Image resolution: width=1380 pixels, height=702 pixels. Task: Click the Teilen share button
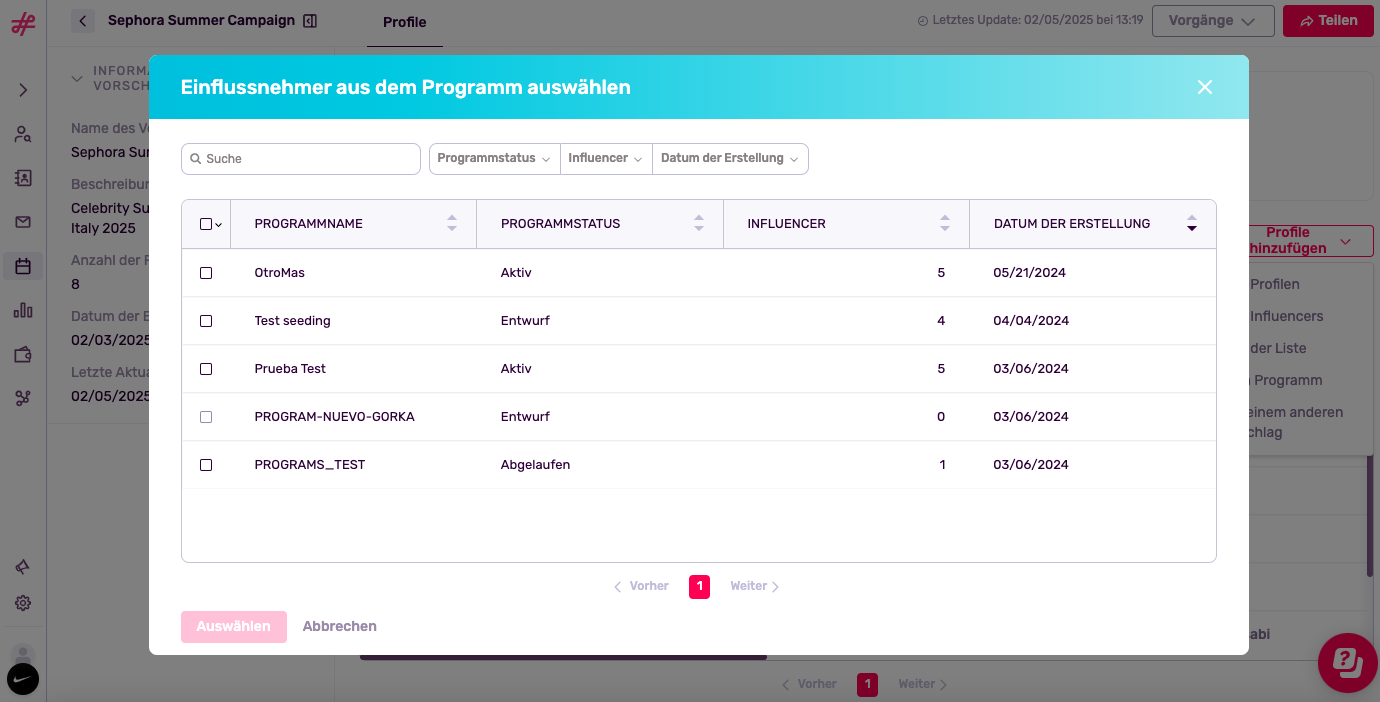(1328, 21)
